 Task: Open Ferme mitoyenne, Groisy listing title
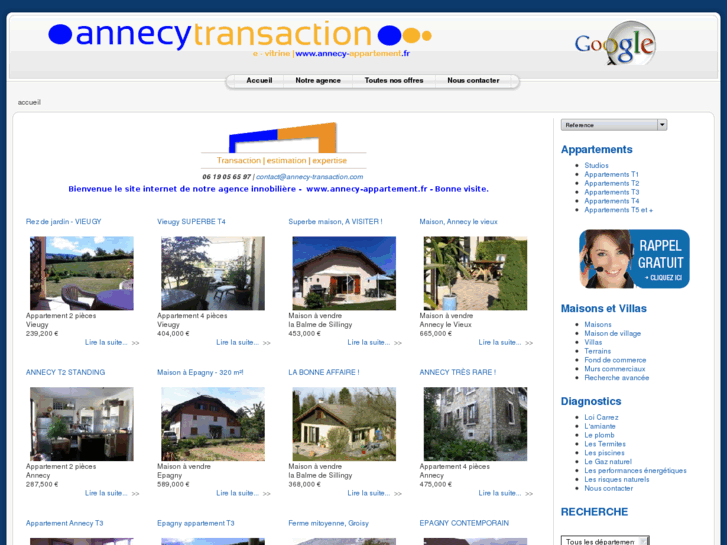[x=328, y=523]
